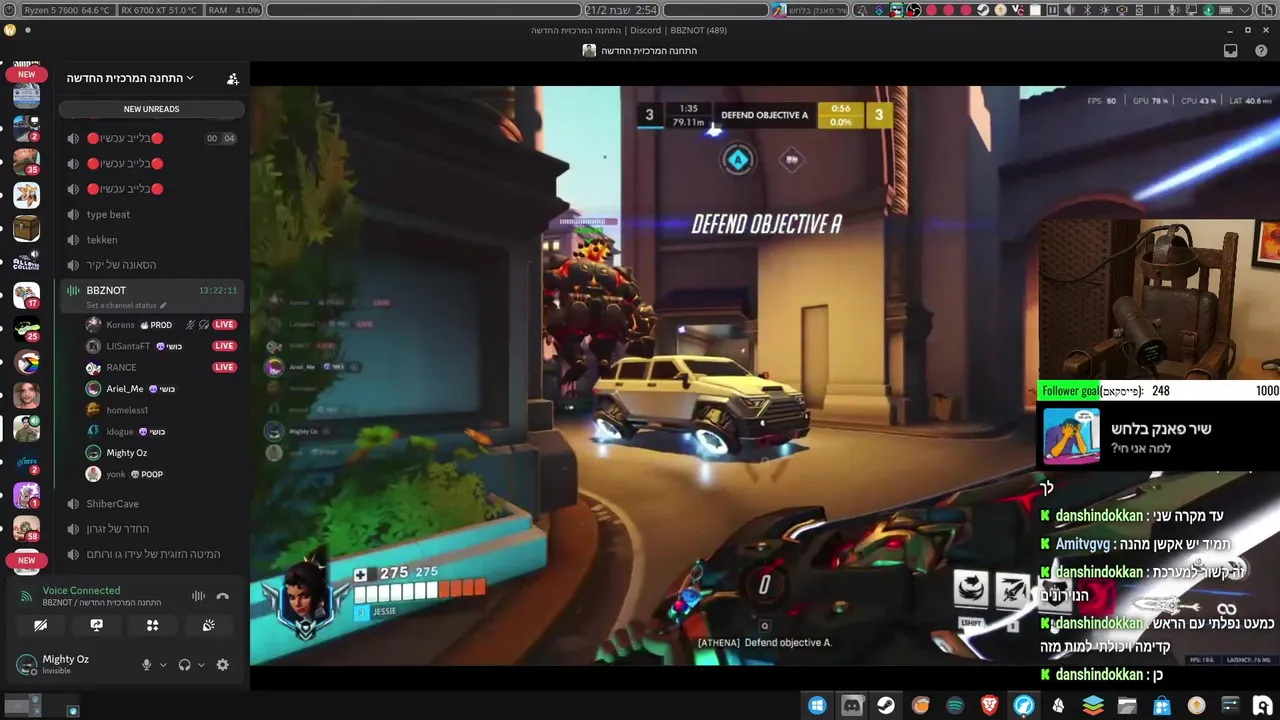Image resolution: width=1280 pixels, height=720 pixels.
Task: Start an activity button
Action: (x=153, y=625)
